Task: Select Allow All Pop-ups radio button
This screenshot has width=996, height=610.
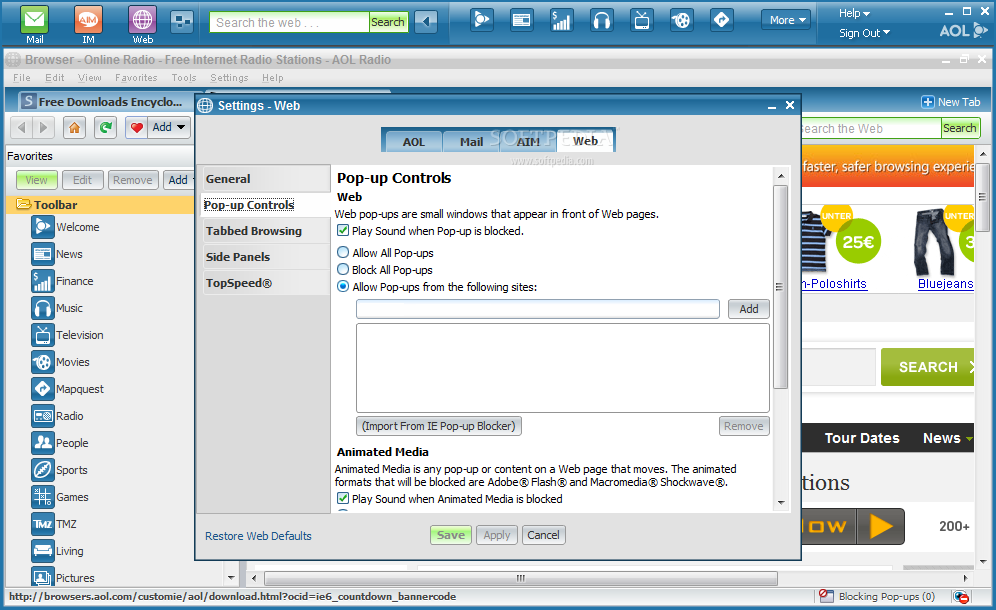Action: 343,252
